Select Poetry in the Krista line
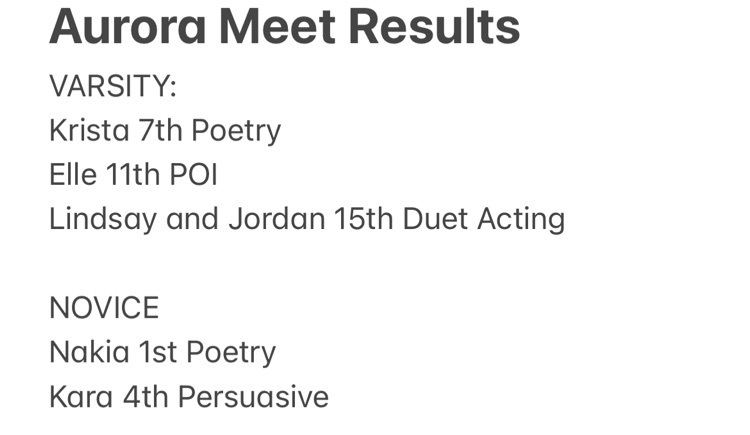 click(236, 131)
